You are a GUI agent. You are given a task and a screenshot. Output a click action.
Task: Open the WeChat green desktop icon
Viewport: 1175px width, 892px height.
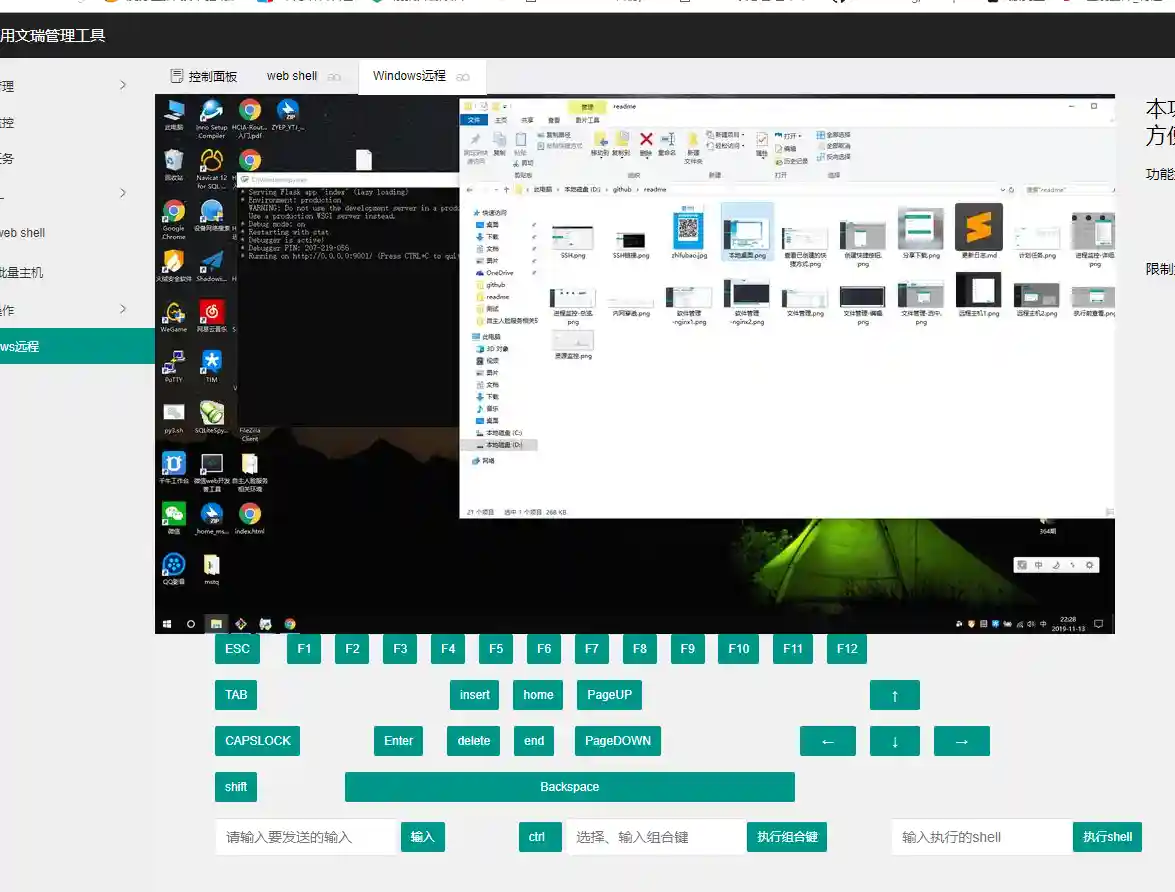[173, 518]
